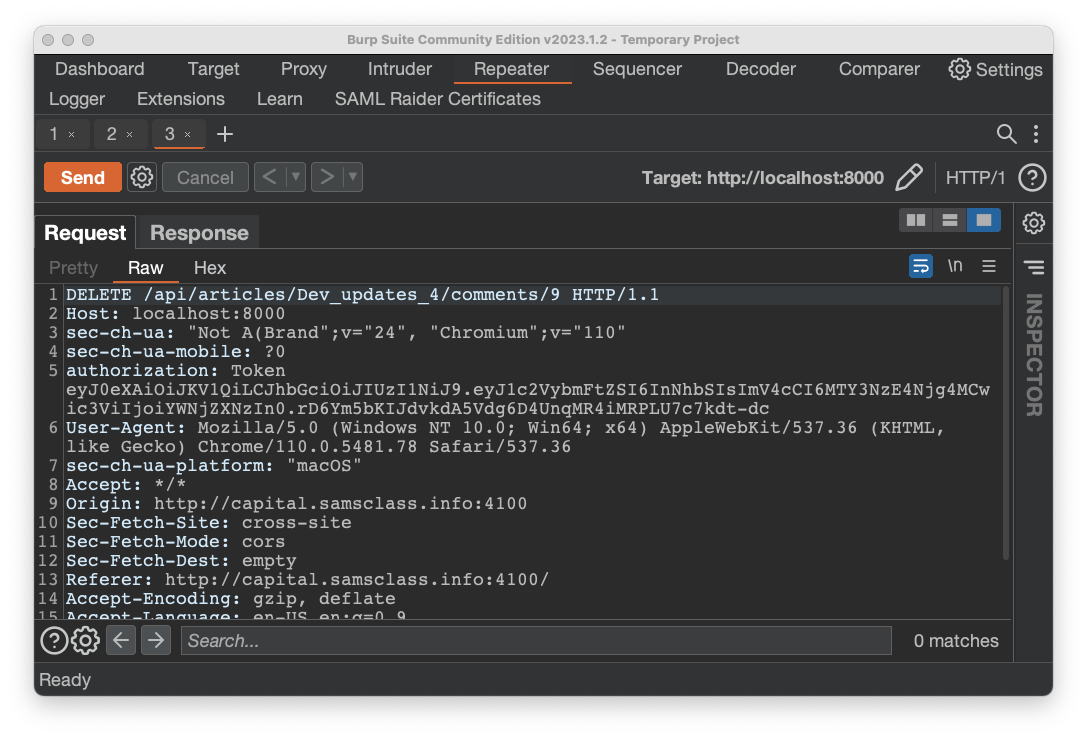
Task: Switch to the Intruder tab
Action: pos(400,69)
